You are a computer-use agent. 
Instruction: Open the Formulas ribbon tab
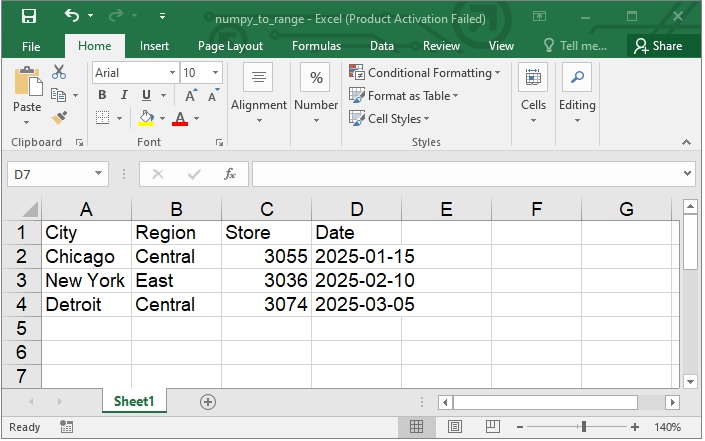pyautogui.click(x=316, y=46)
